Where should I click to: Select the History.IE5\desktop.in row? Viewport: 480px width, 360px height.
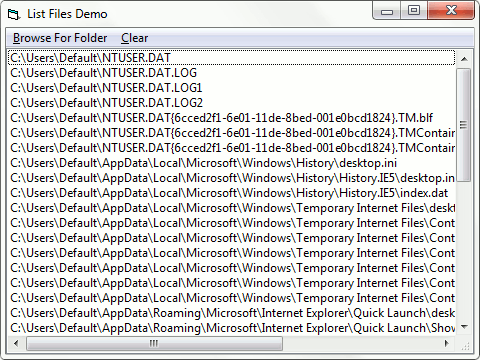click(232, 178)
